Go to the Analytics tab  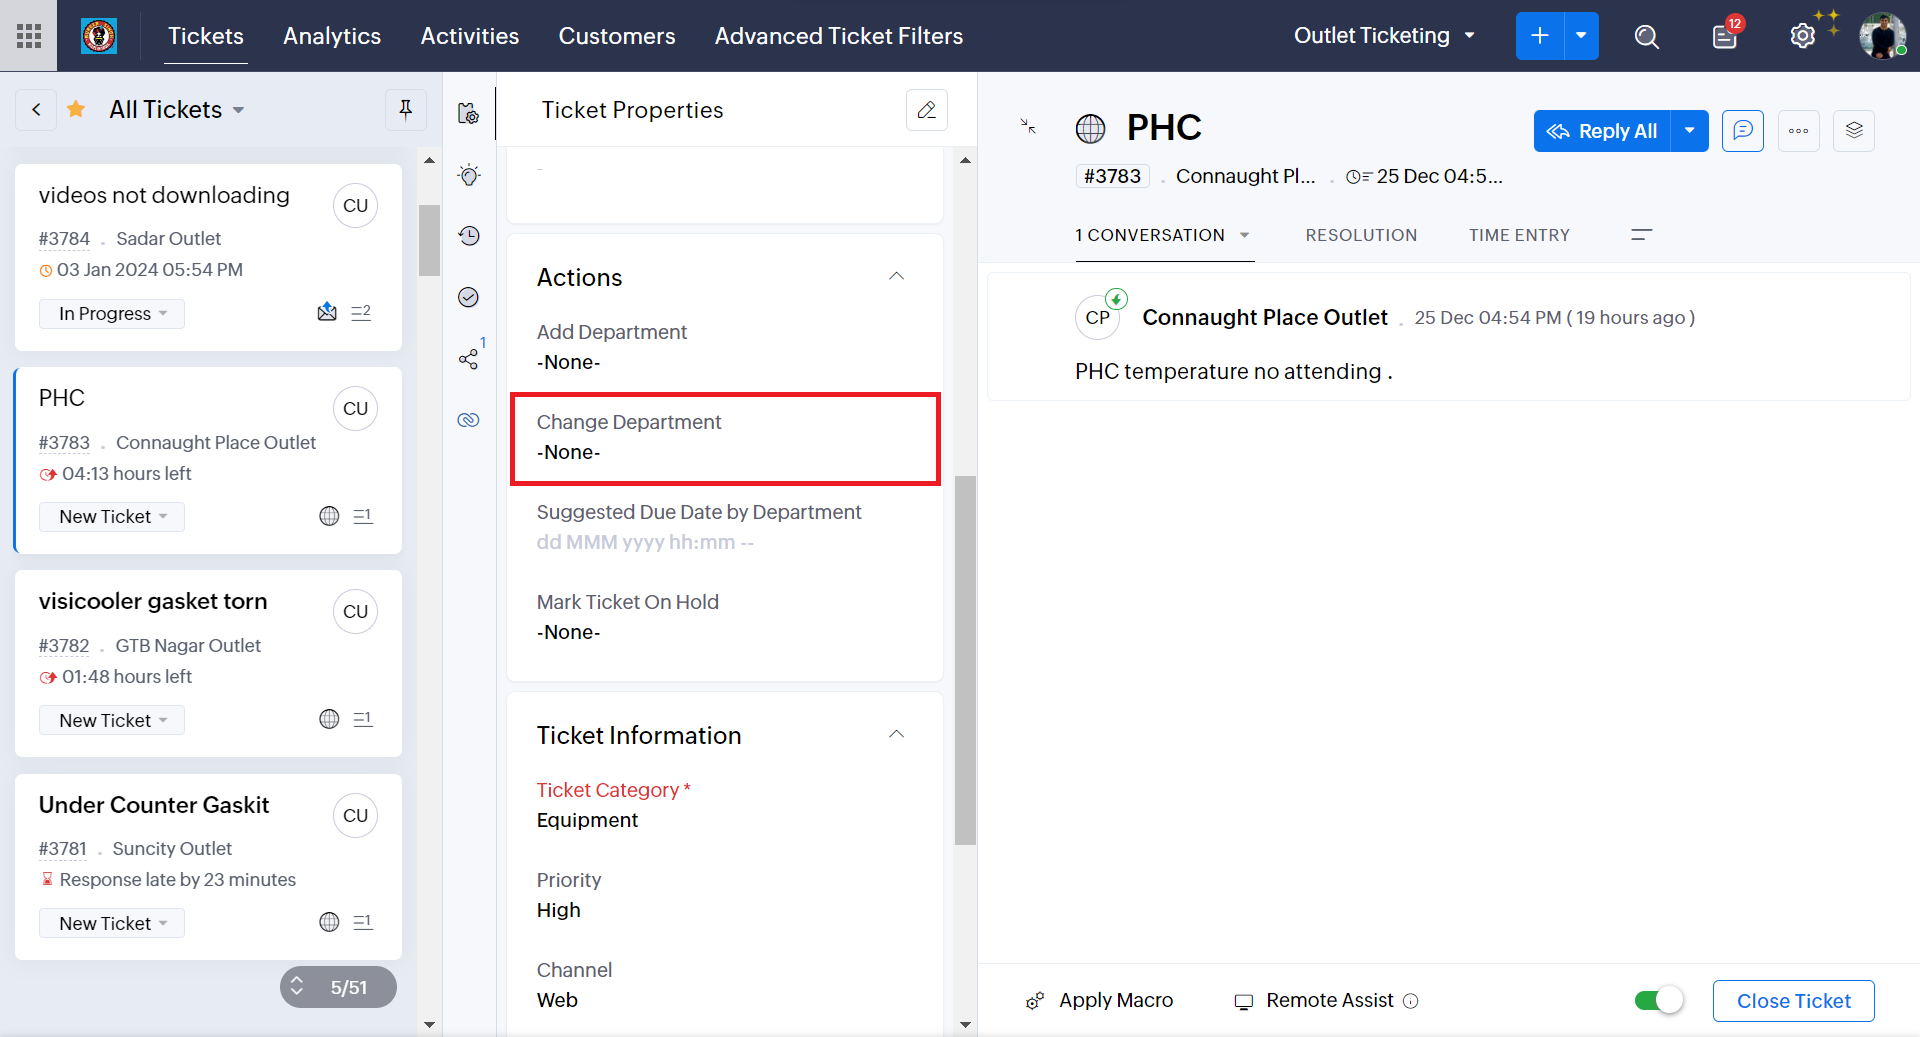tap(332, 37)
